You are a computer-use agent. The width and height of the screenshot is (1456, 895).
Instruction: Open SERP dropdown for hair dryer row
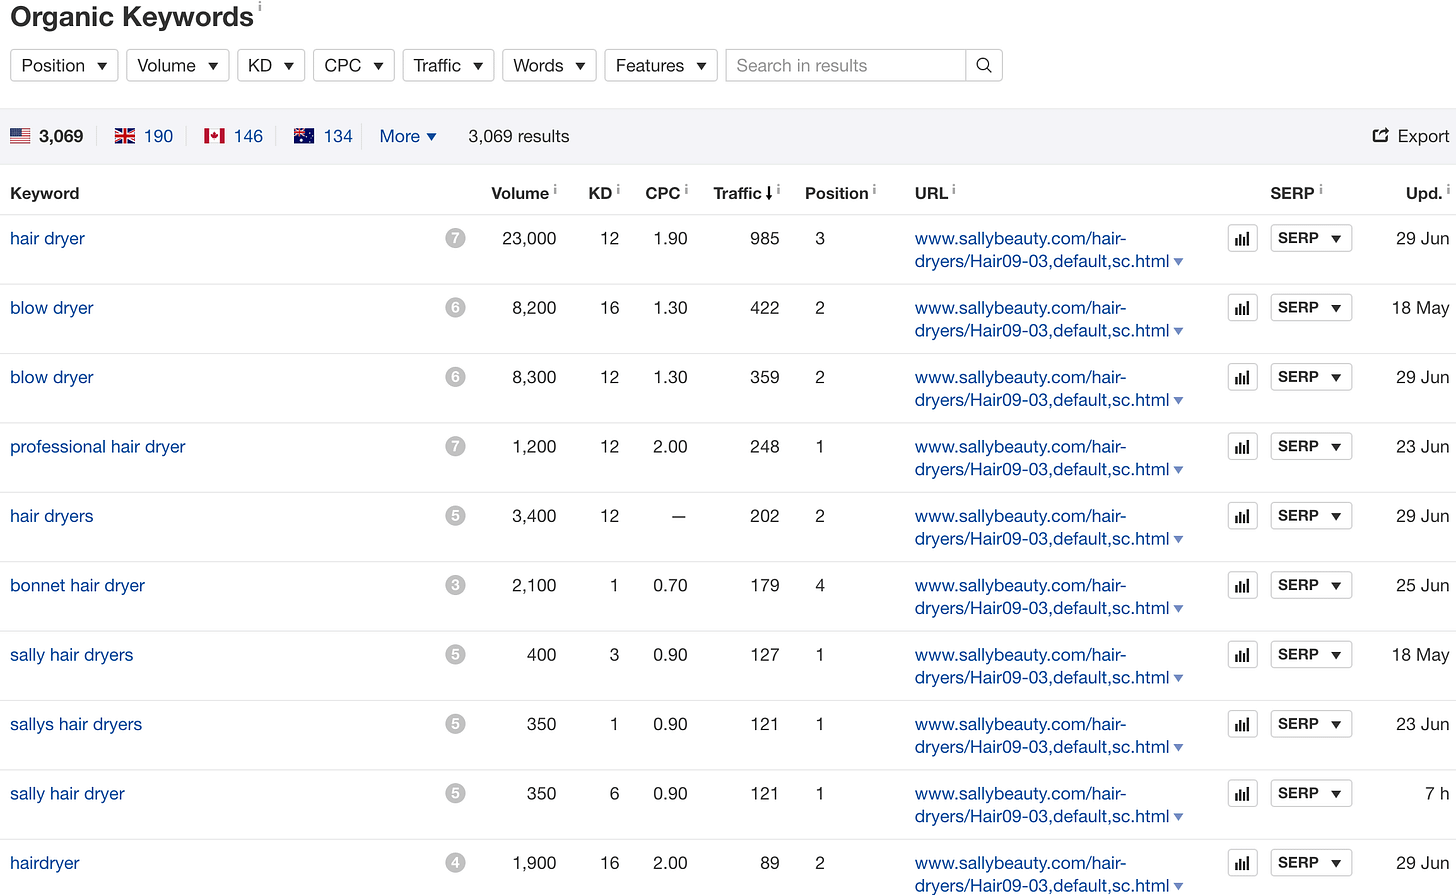tap(1311, 238)
